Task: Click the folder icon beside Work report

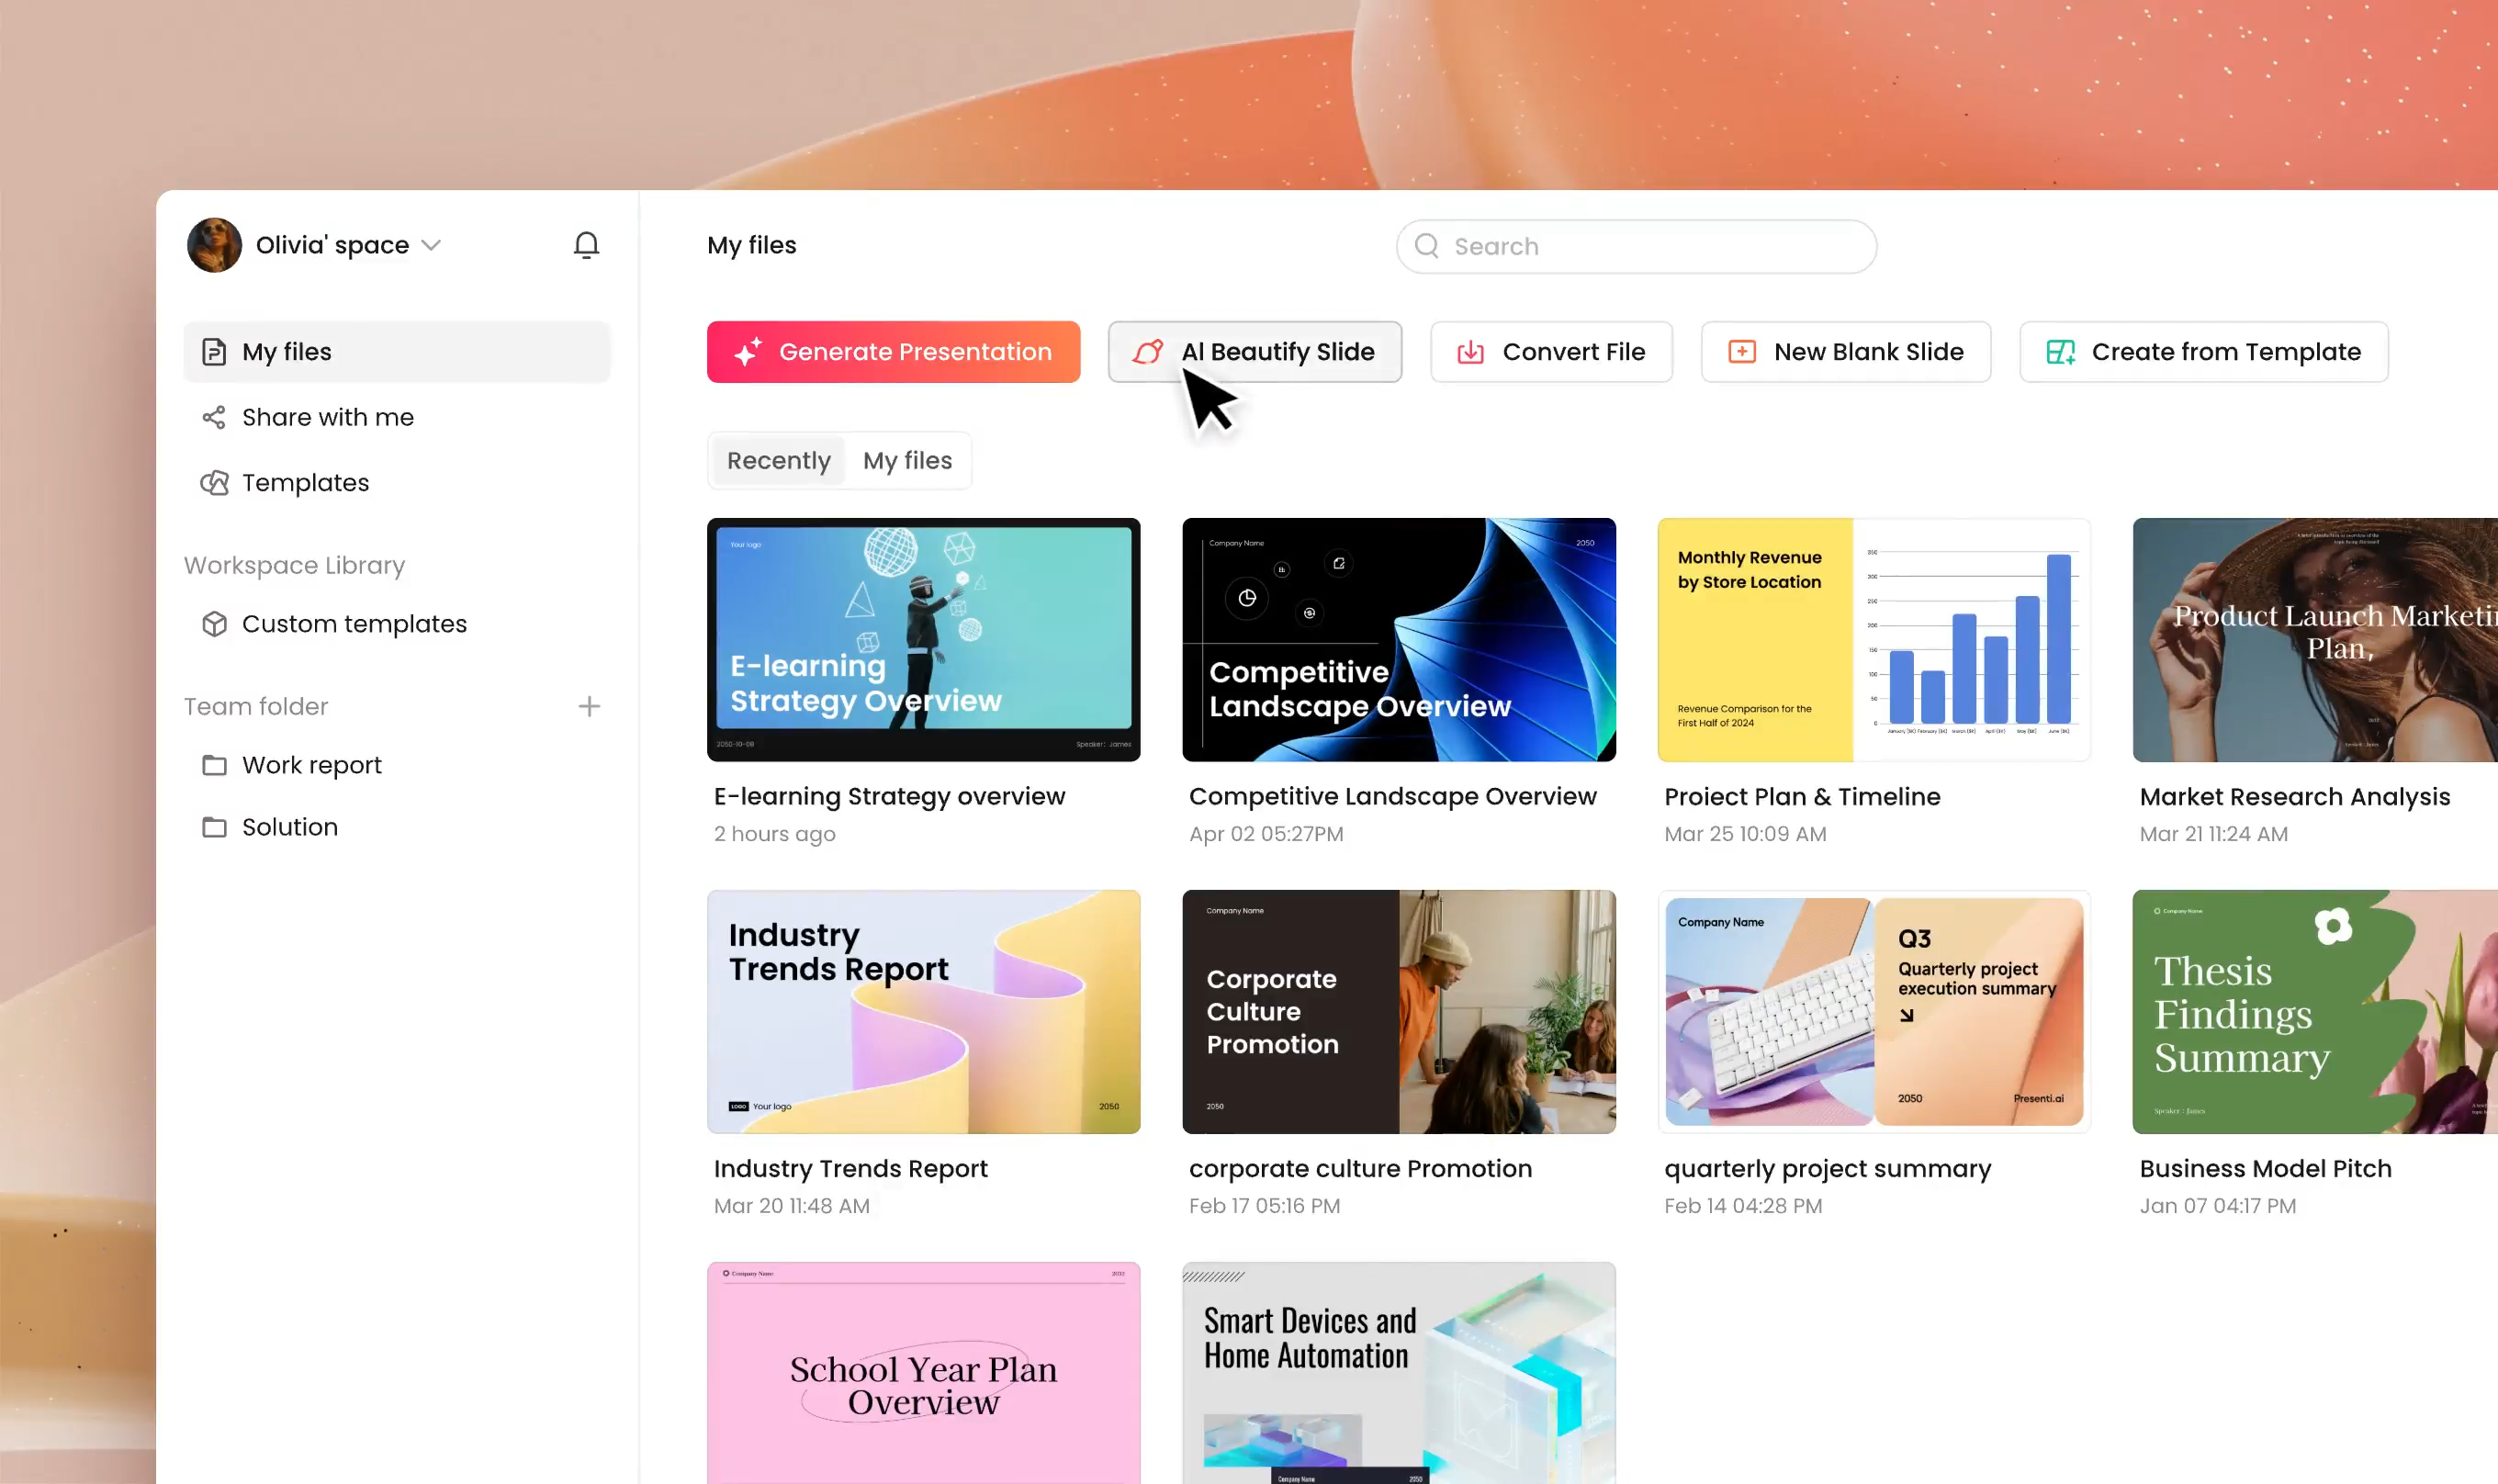Action: 214,765
